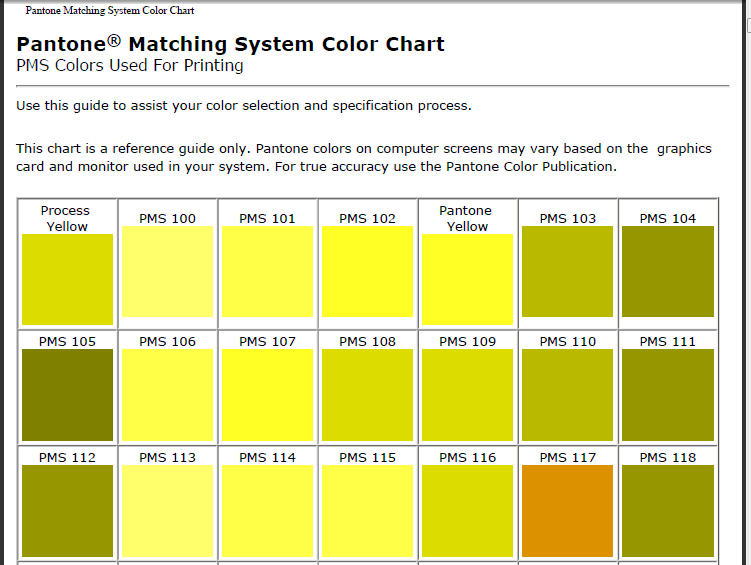Click the pale yellow PMS 113 swatch

coord(167,511)
